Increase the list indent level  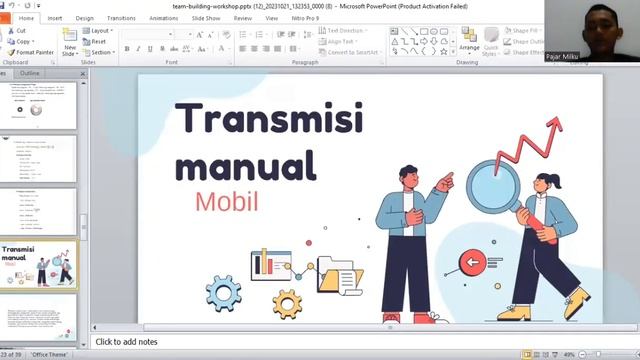291,35
